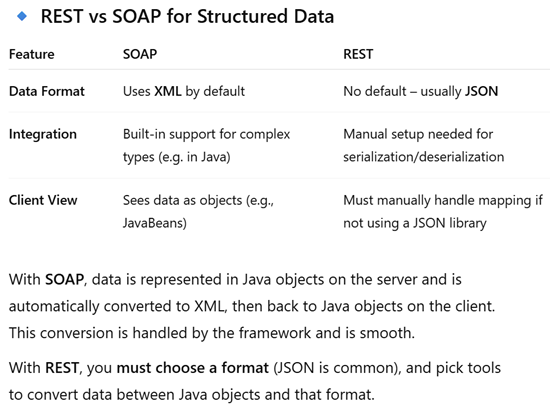The width and height of the screenshot is (550, 414).
Task: Click the blue diamond bullet icon
Action: pyautogui.click(x=22, y=16)
